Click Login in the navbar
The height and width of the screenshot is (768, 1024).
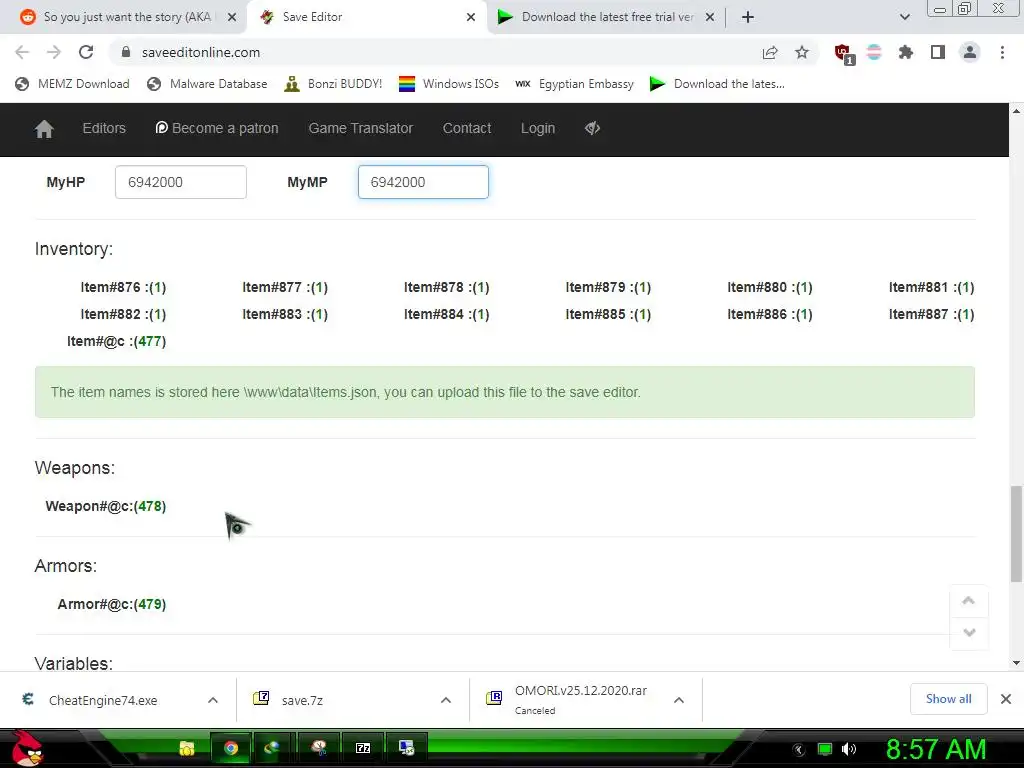coord(538,128)
